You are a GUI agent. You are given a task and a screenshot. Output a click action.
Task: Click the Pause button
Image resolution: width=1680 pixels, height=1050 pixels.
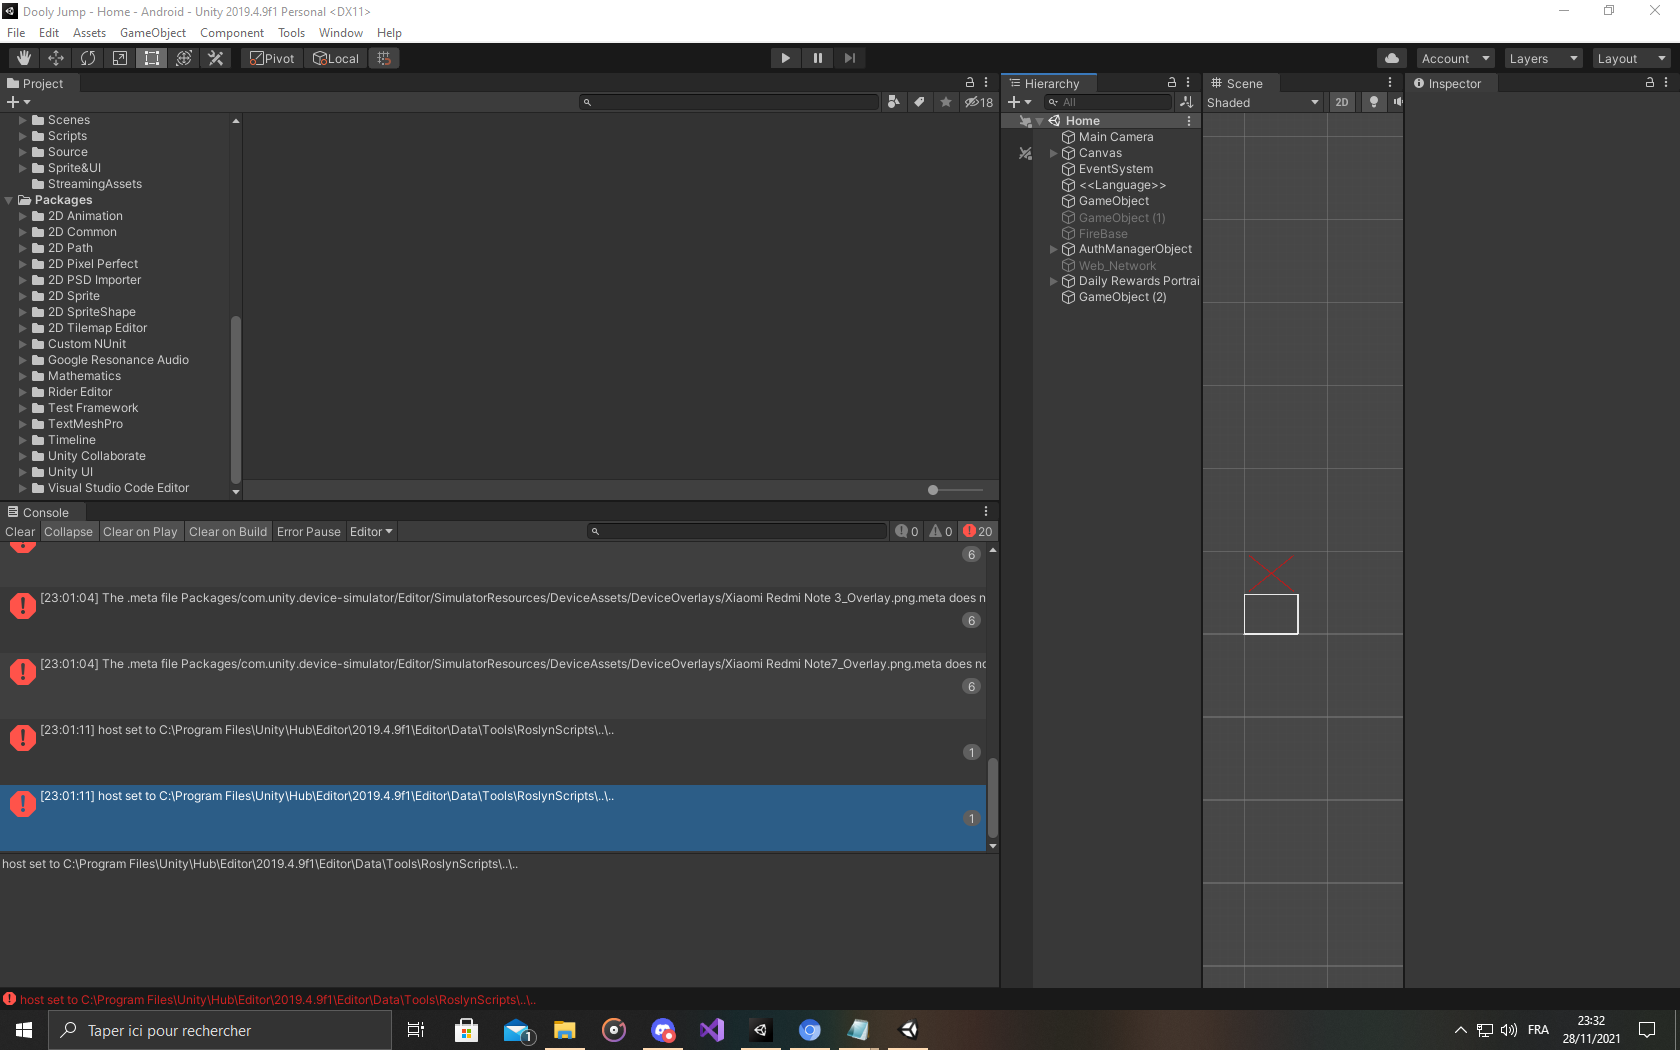[818, 58]
